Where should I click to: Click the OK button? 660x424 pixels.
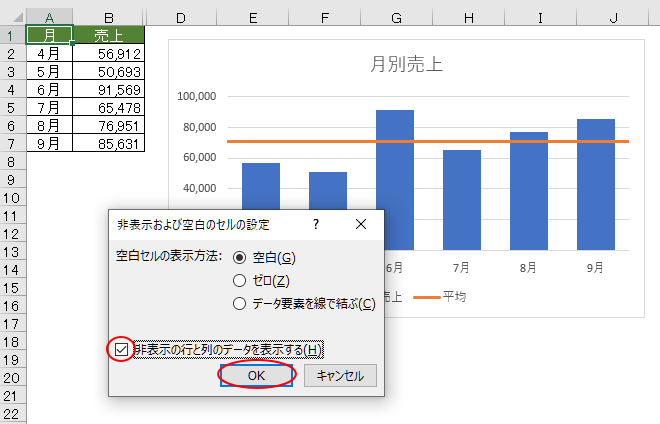pyautogui.click(x=256, y=375)
